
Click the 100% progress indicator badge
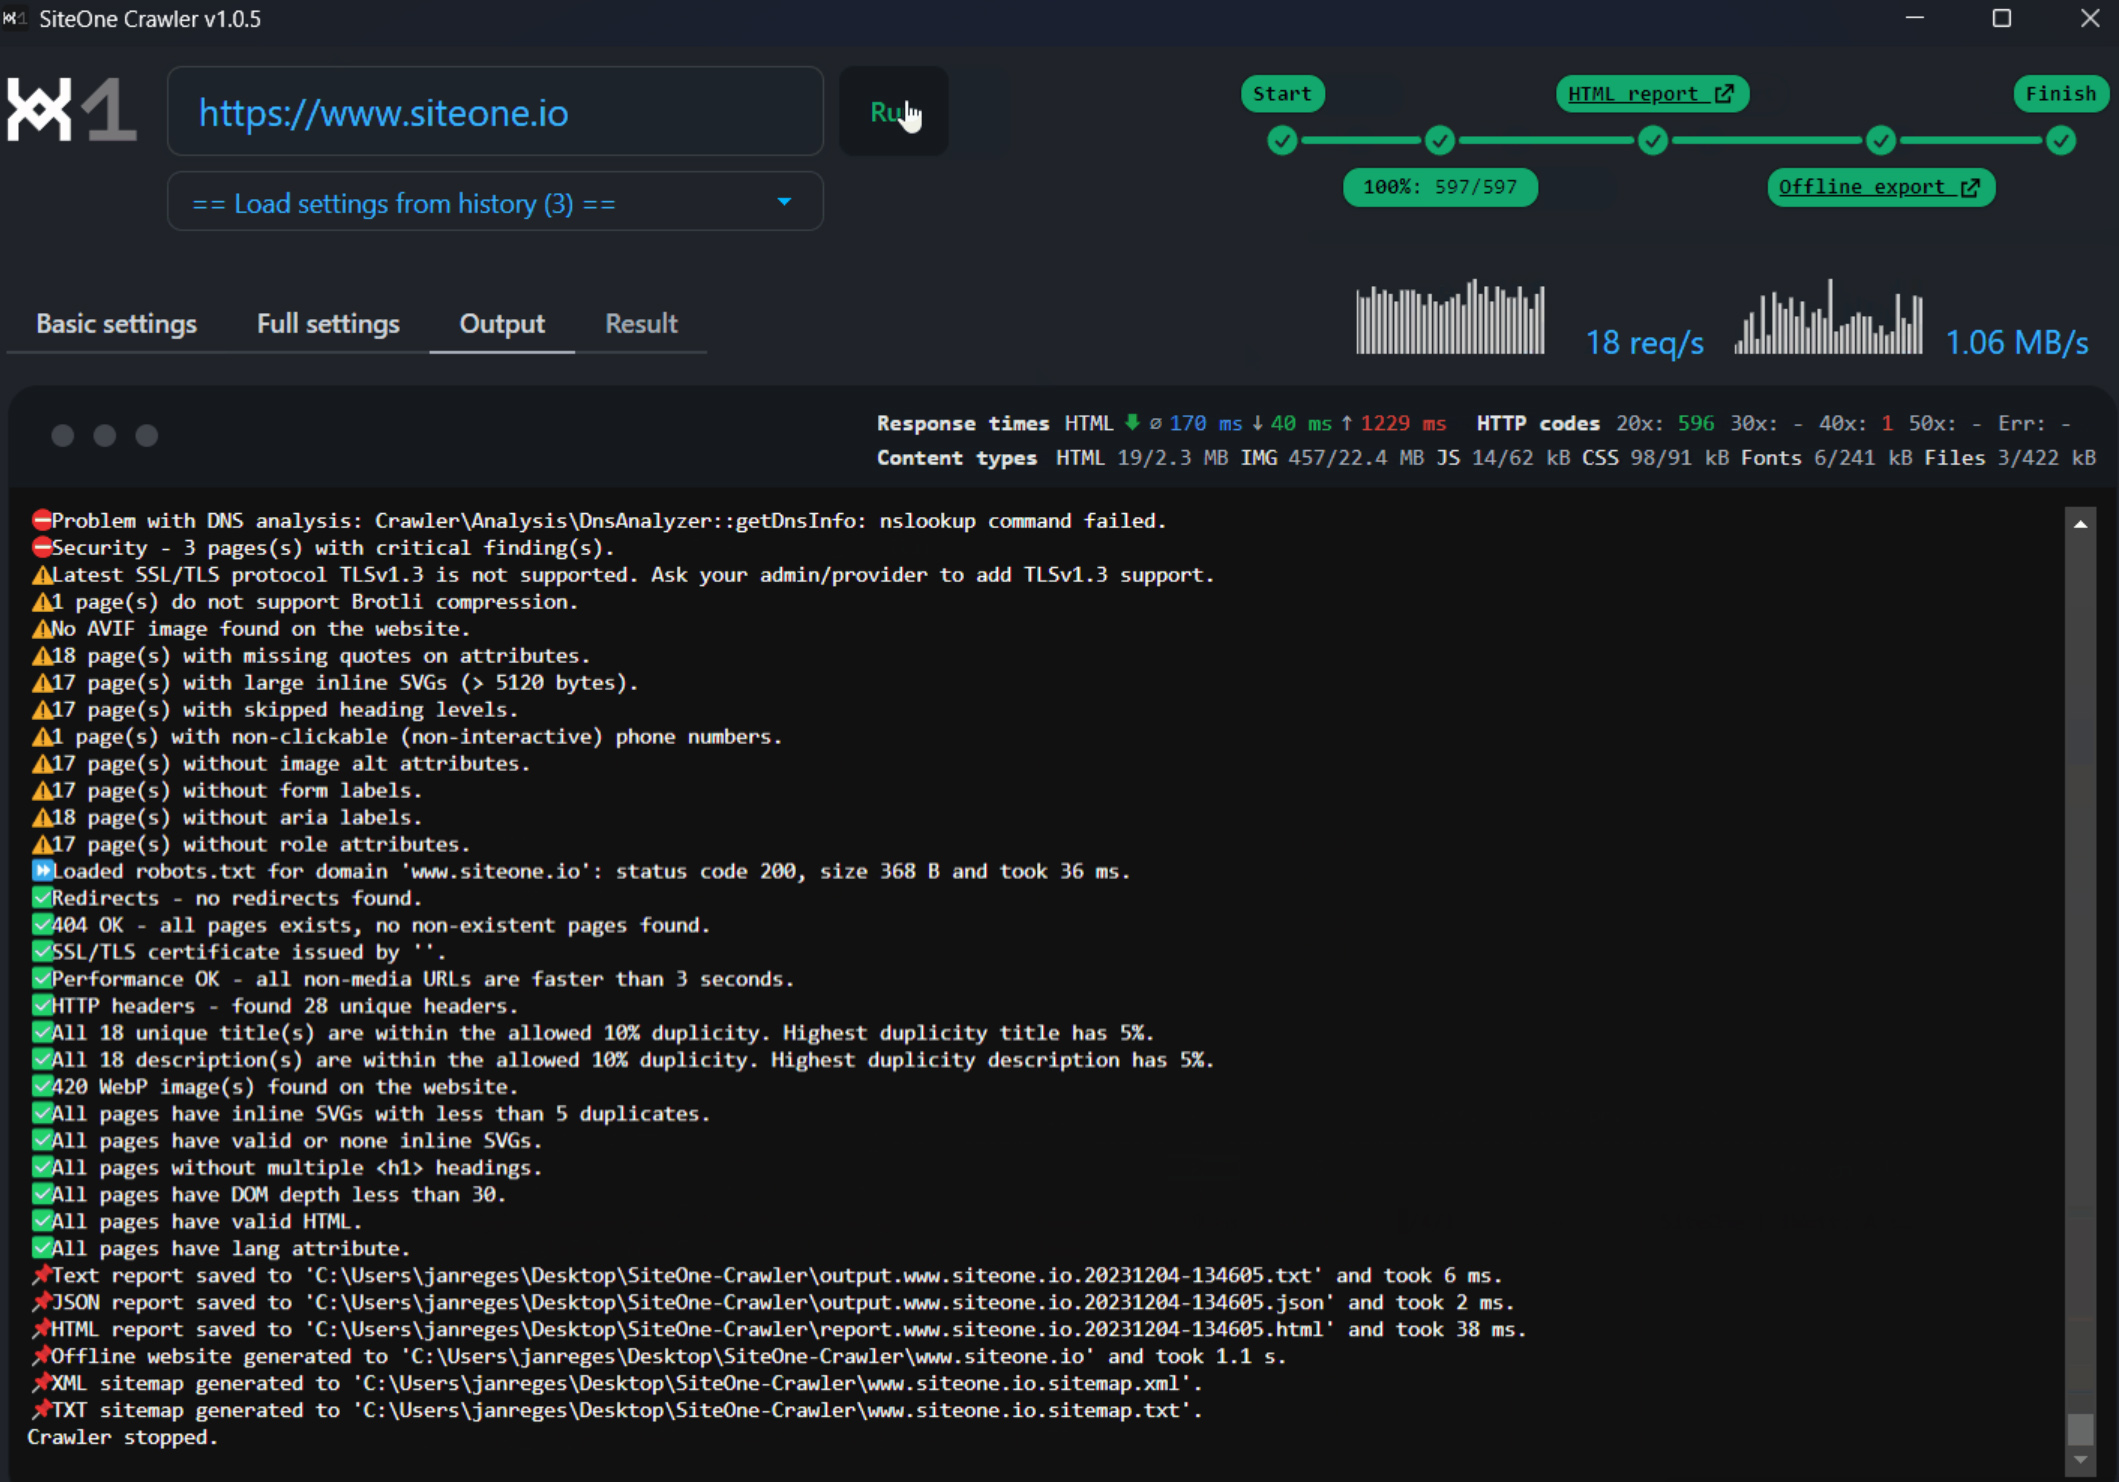(x=1439, y=187)
